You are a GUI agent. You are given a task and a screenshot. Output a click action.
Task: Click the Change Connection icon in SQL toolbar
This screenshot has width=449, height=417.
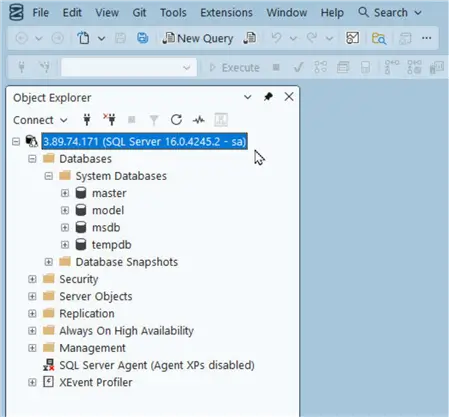45,68
